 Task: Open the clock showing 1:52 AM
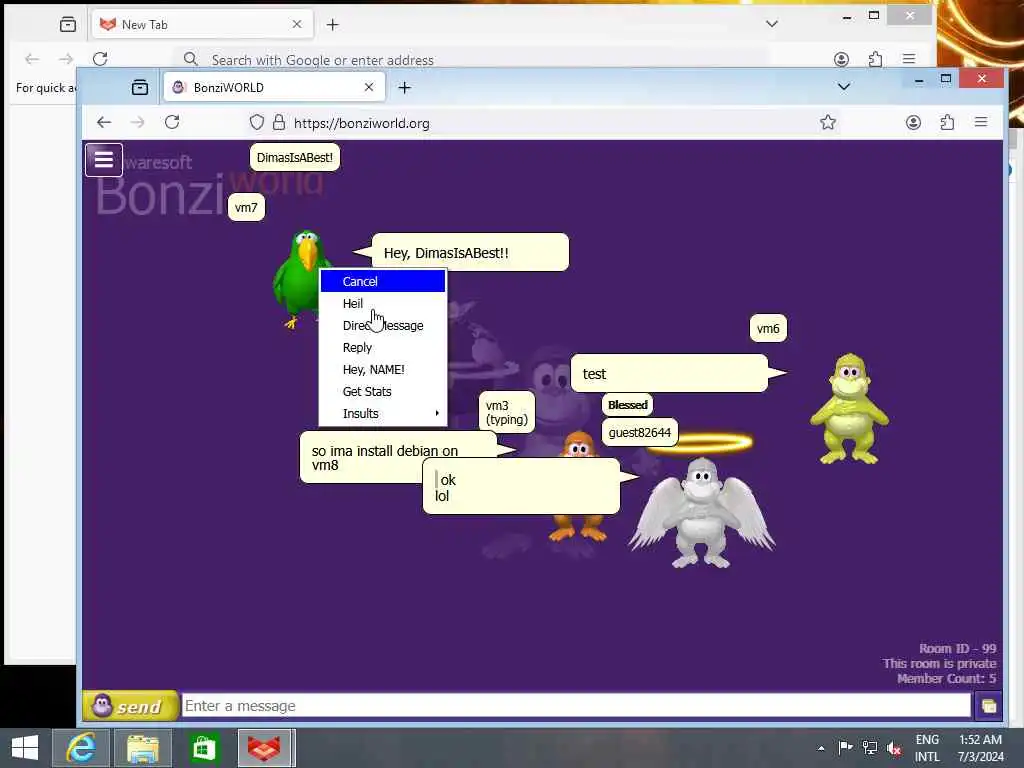(980, 748)
